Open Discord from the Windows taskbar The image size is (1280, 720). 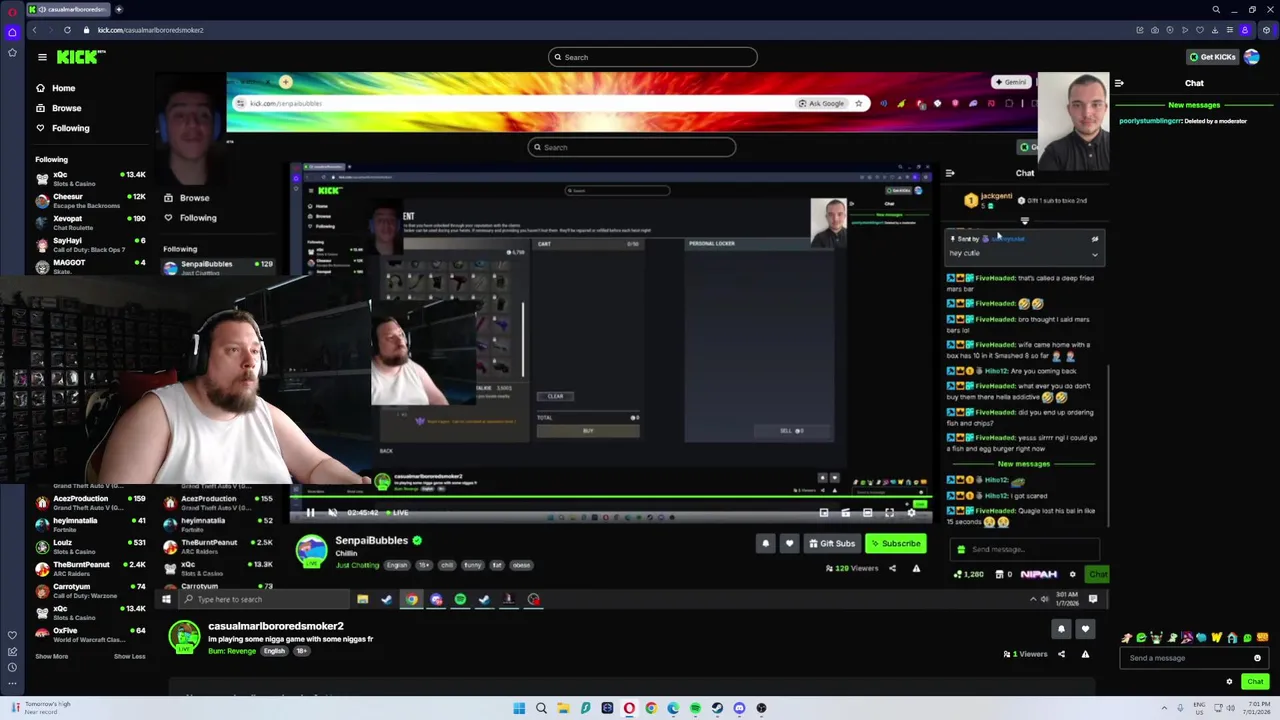point(739,708)
